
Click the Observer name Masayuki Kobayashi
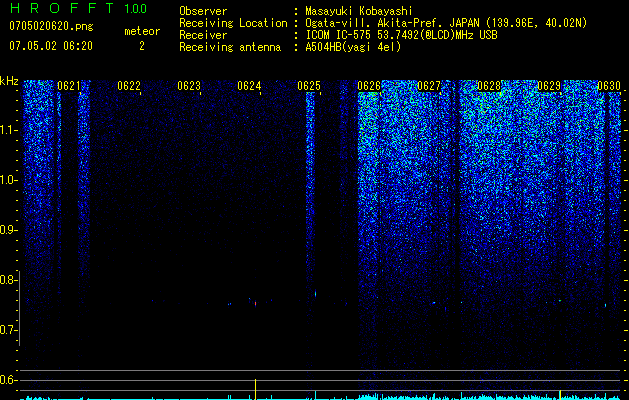pyautogui.click(x=359, y=11)
